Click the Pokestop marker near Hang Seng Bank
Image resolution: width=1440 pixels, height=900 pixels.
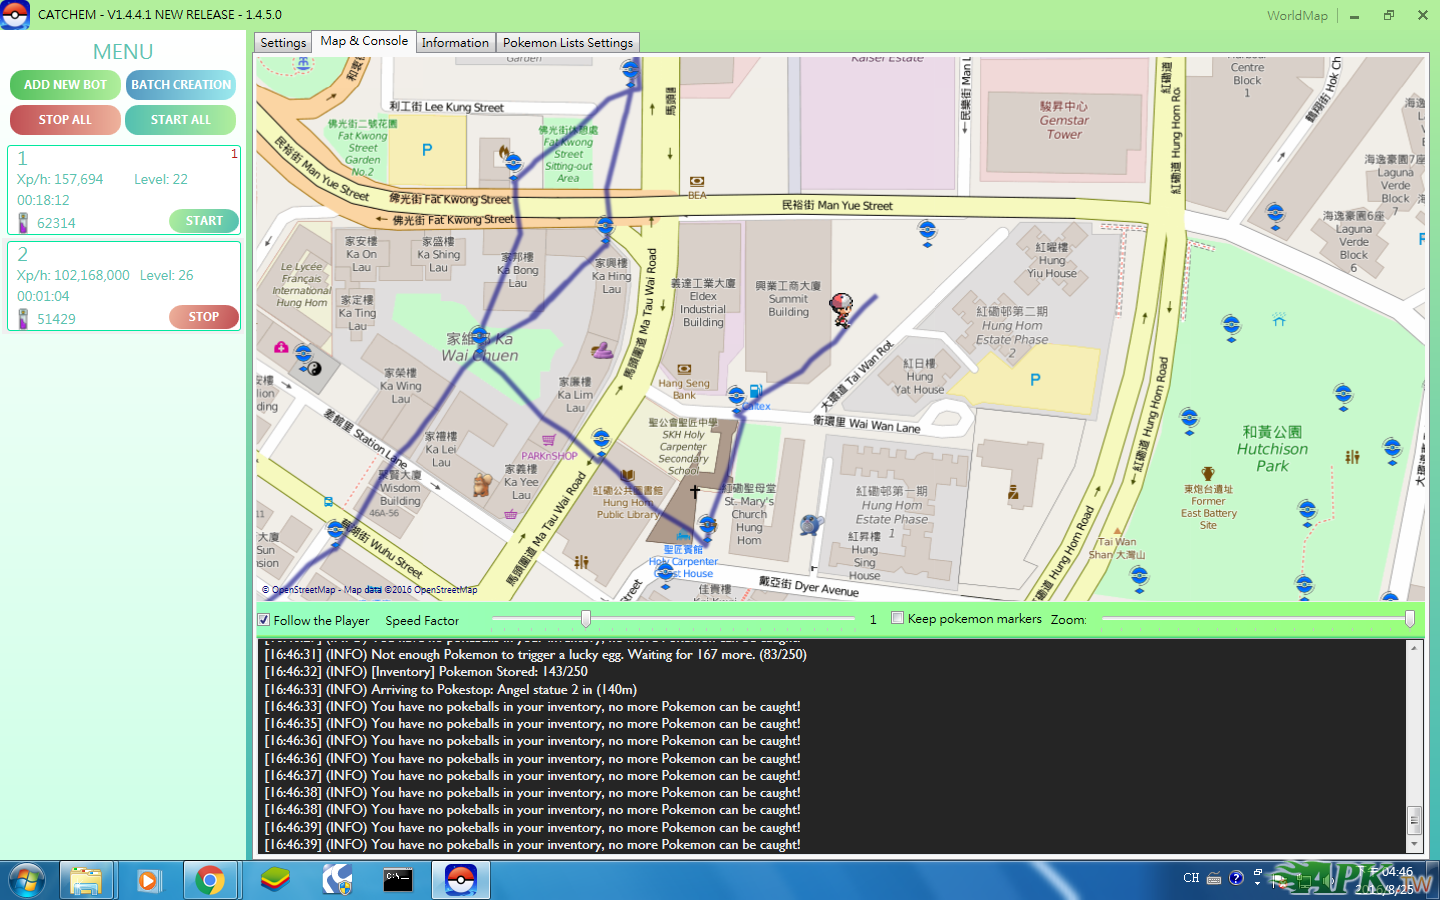click(x=736, y=397)
